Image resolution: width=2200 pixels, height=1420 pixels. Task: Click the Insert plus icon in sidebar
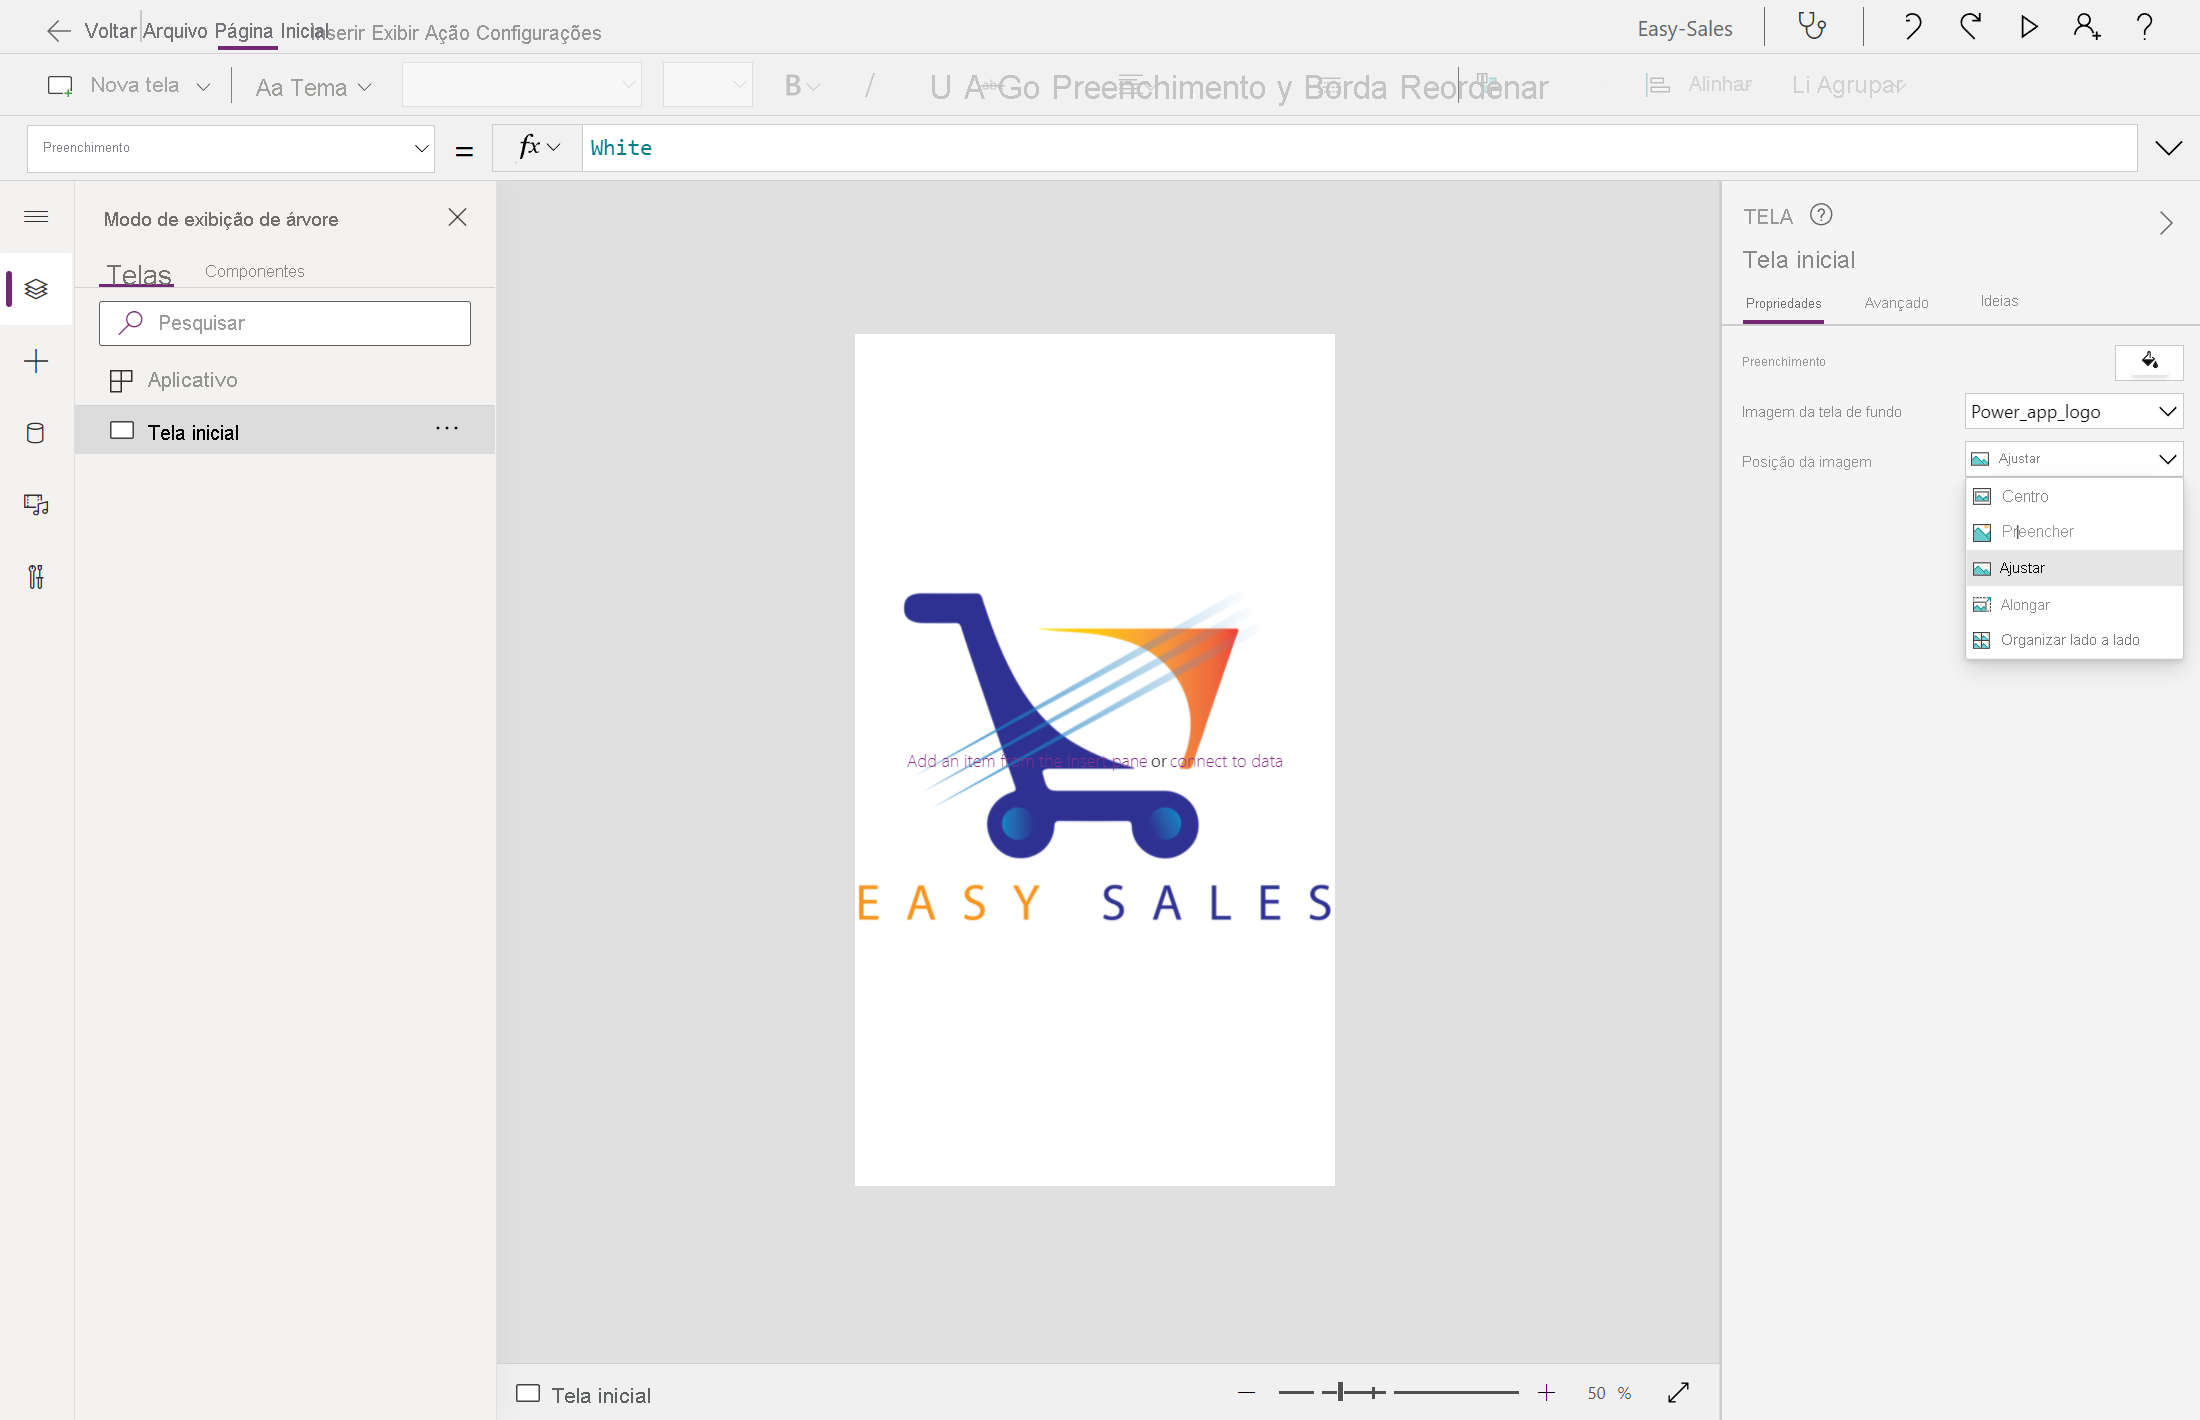(x=36, y=361)
